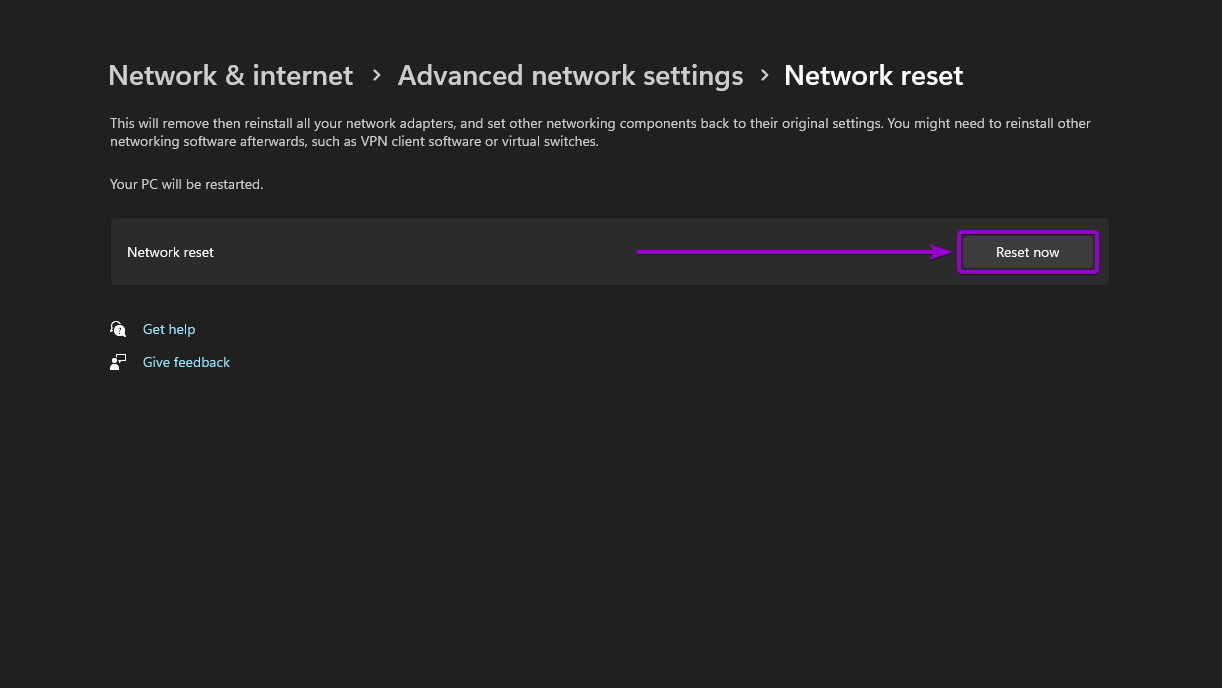This screenshot has height=688, width=1222.
Task: Open the Get help link
Action: click(x=169, y=329)
